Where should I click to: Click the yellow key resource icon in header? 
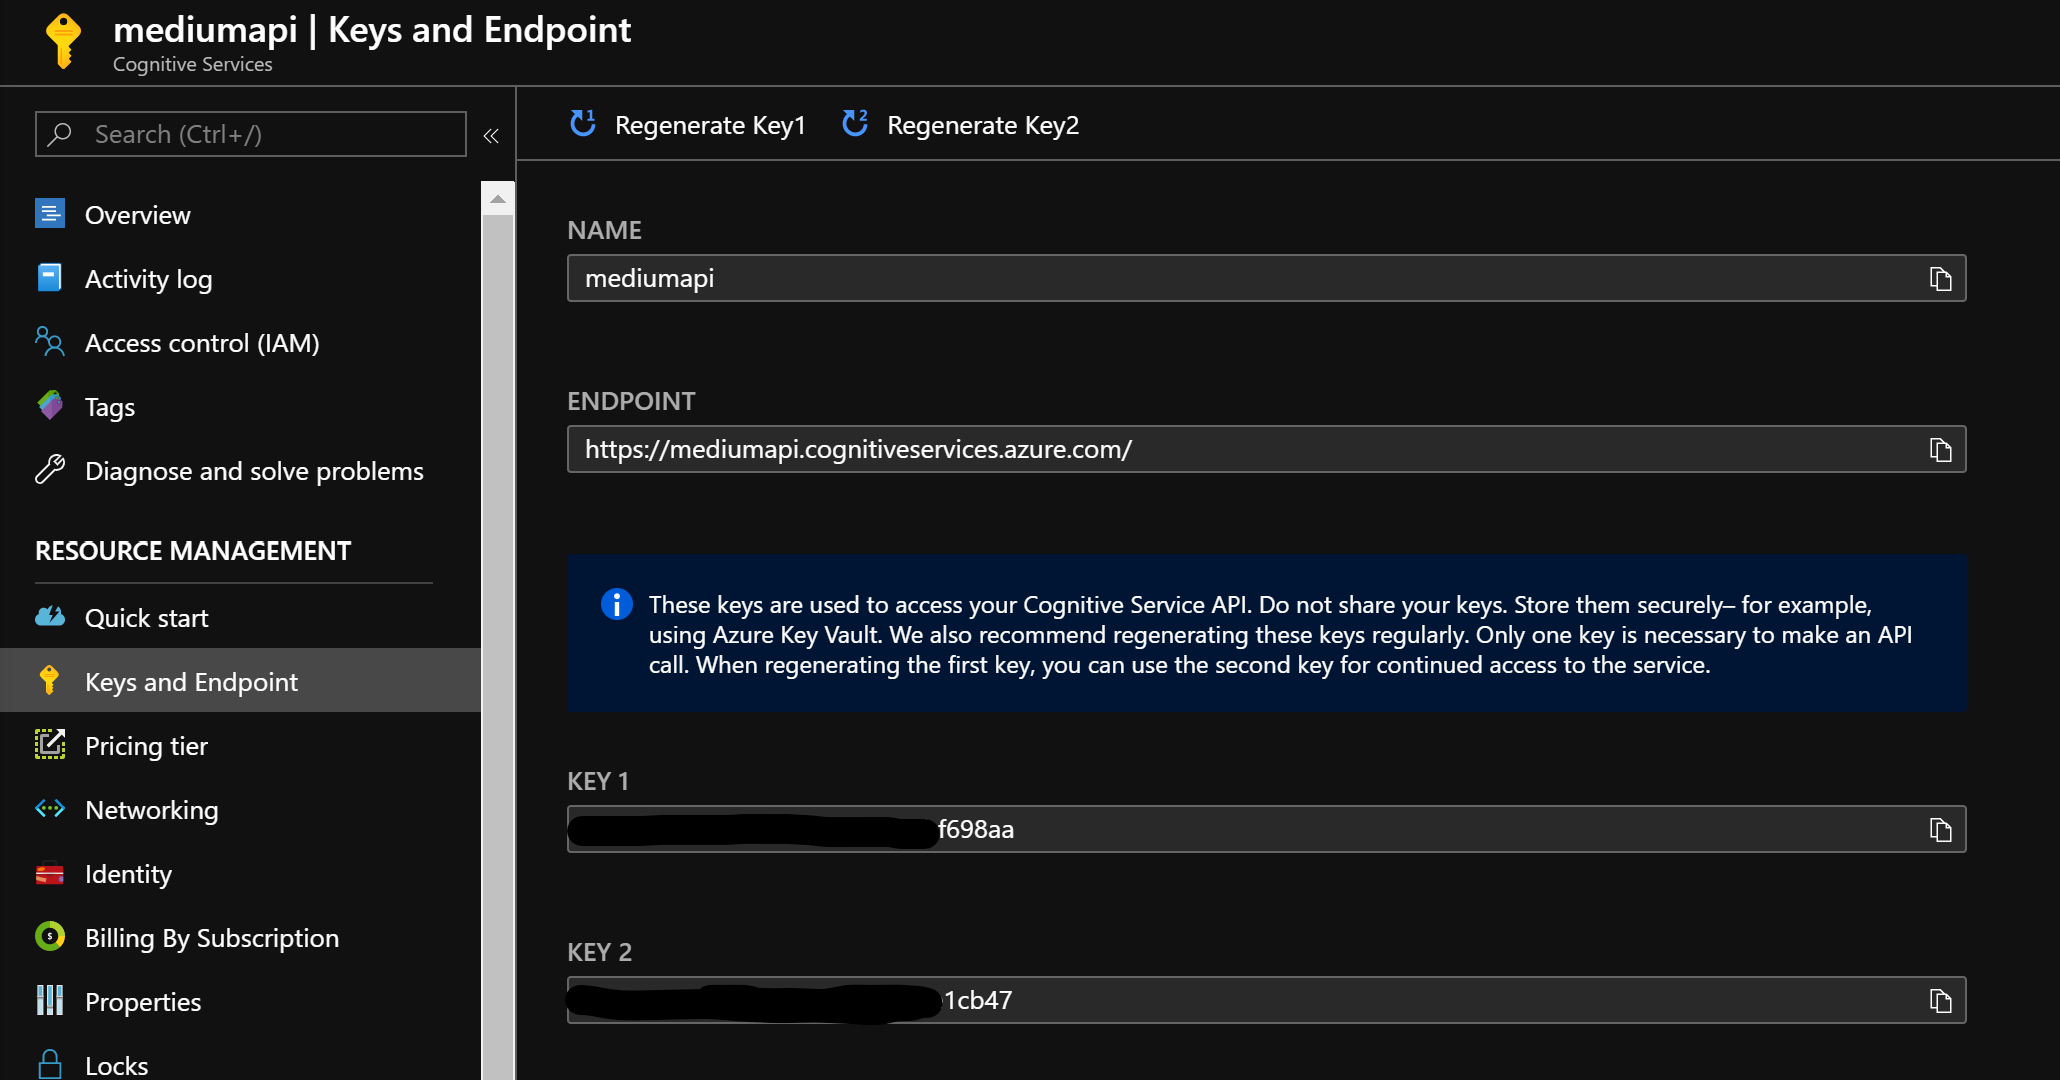click(x=64, y=41)
